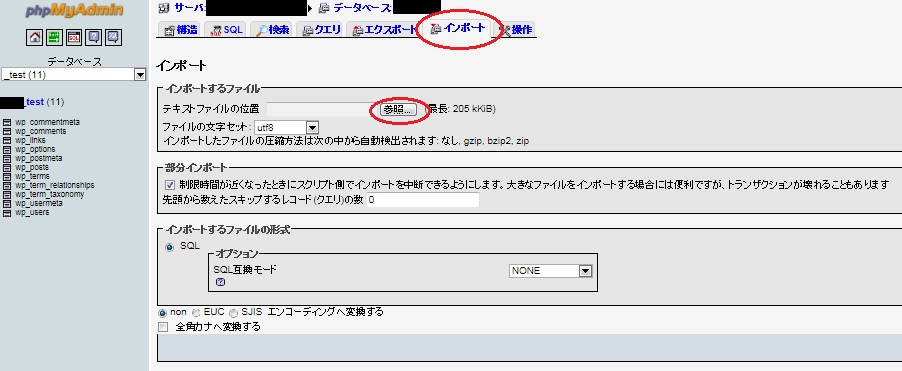Select the non encoding radio button

click(162, 313)
